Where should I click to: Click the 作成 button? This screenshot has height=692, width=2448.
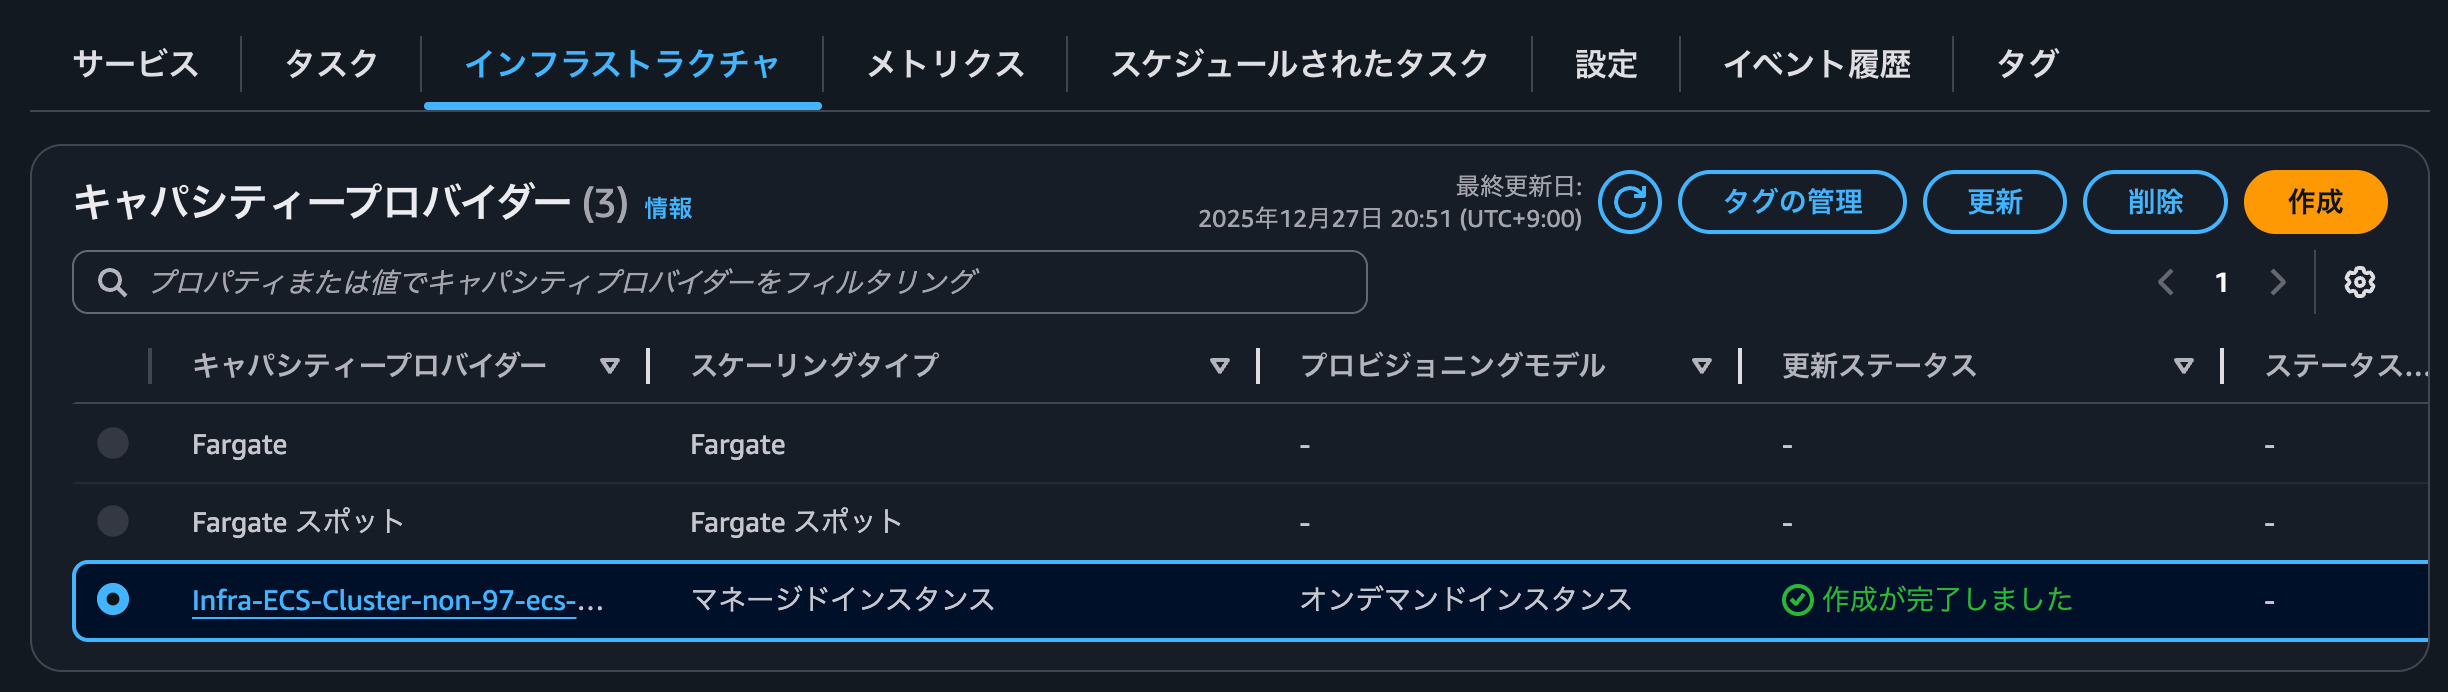point(2315,202)
